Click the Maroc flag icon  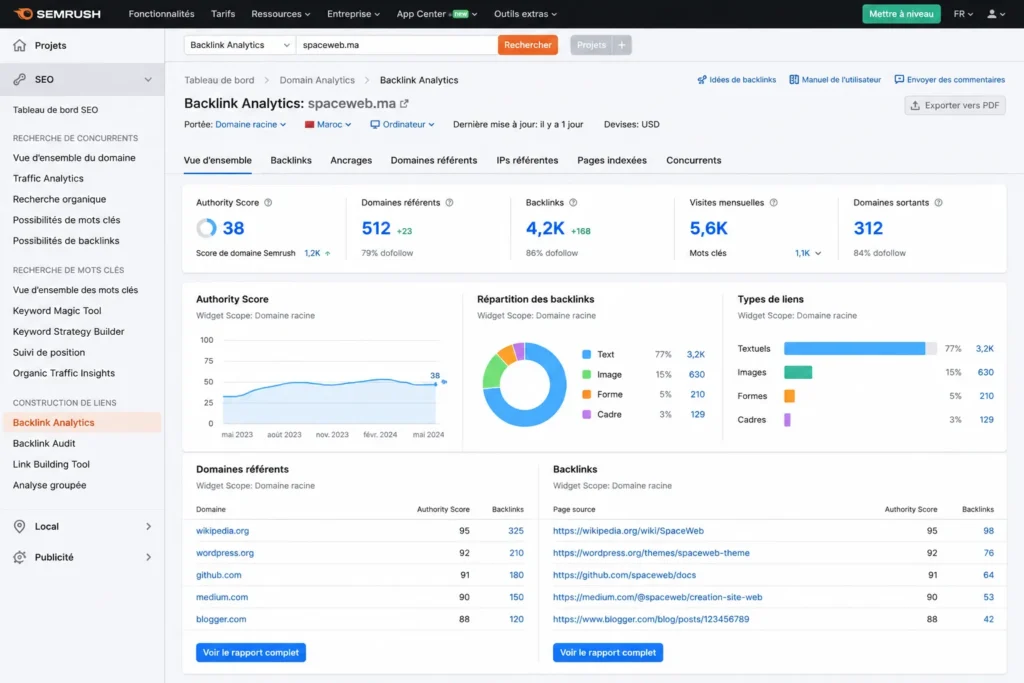tap(310, 124)
